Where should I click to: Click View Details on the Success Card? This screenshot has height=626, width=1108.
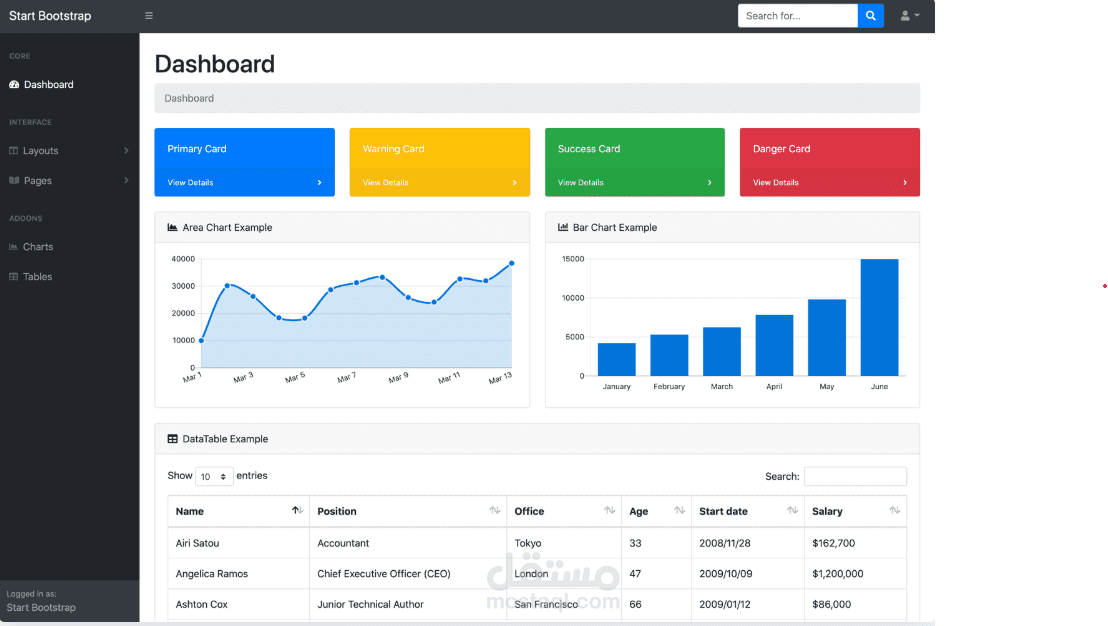580,182
